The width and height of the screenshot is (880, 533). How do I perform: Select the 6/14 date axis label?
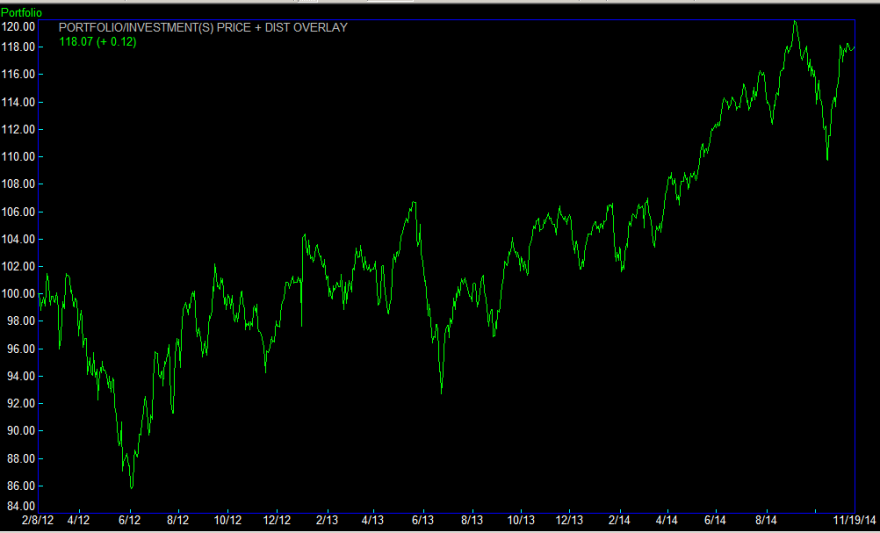(716, 521)
